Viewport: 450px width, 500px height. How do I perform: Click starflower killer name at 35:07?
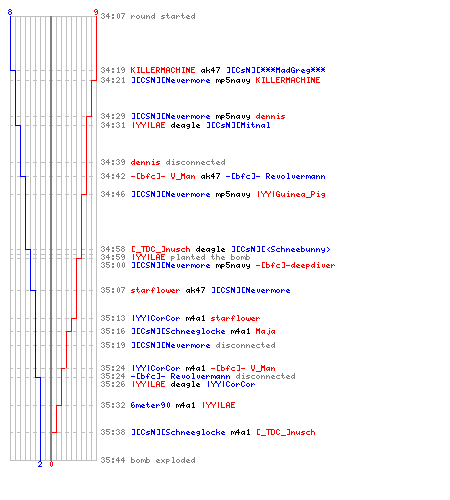point(155,290)
